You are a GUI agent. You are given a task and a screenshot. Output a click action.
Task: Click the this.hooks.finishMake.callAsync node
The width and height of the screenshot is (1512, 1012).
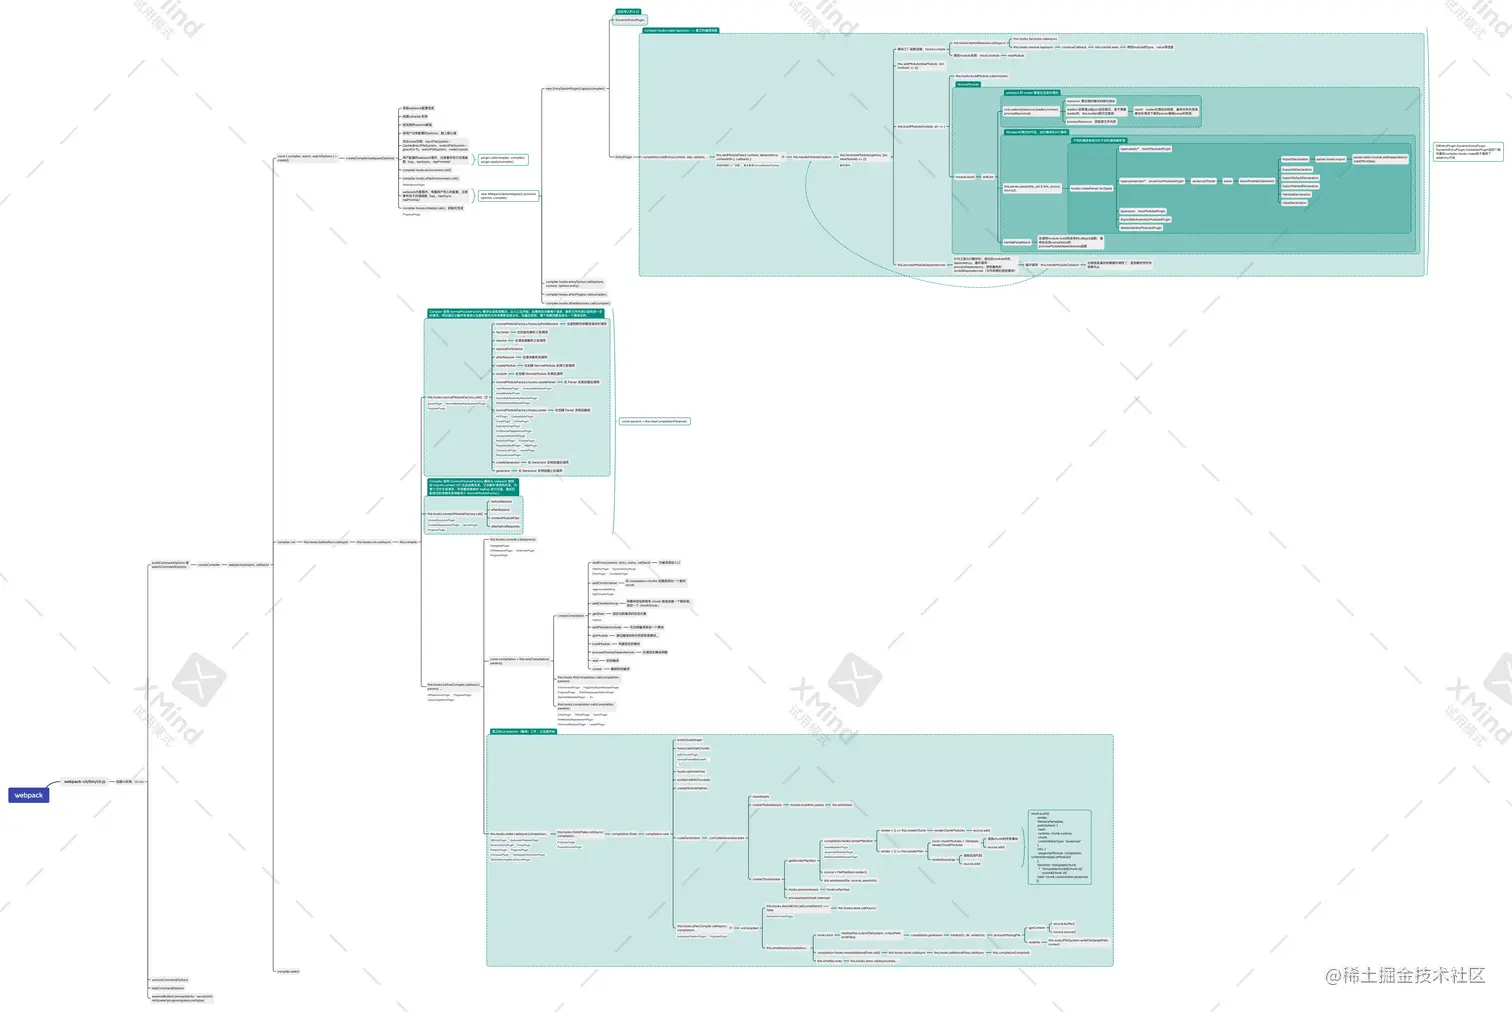tap(580, 833)
